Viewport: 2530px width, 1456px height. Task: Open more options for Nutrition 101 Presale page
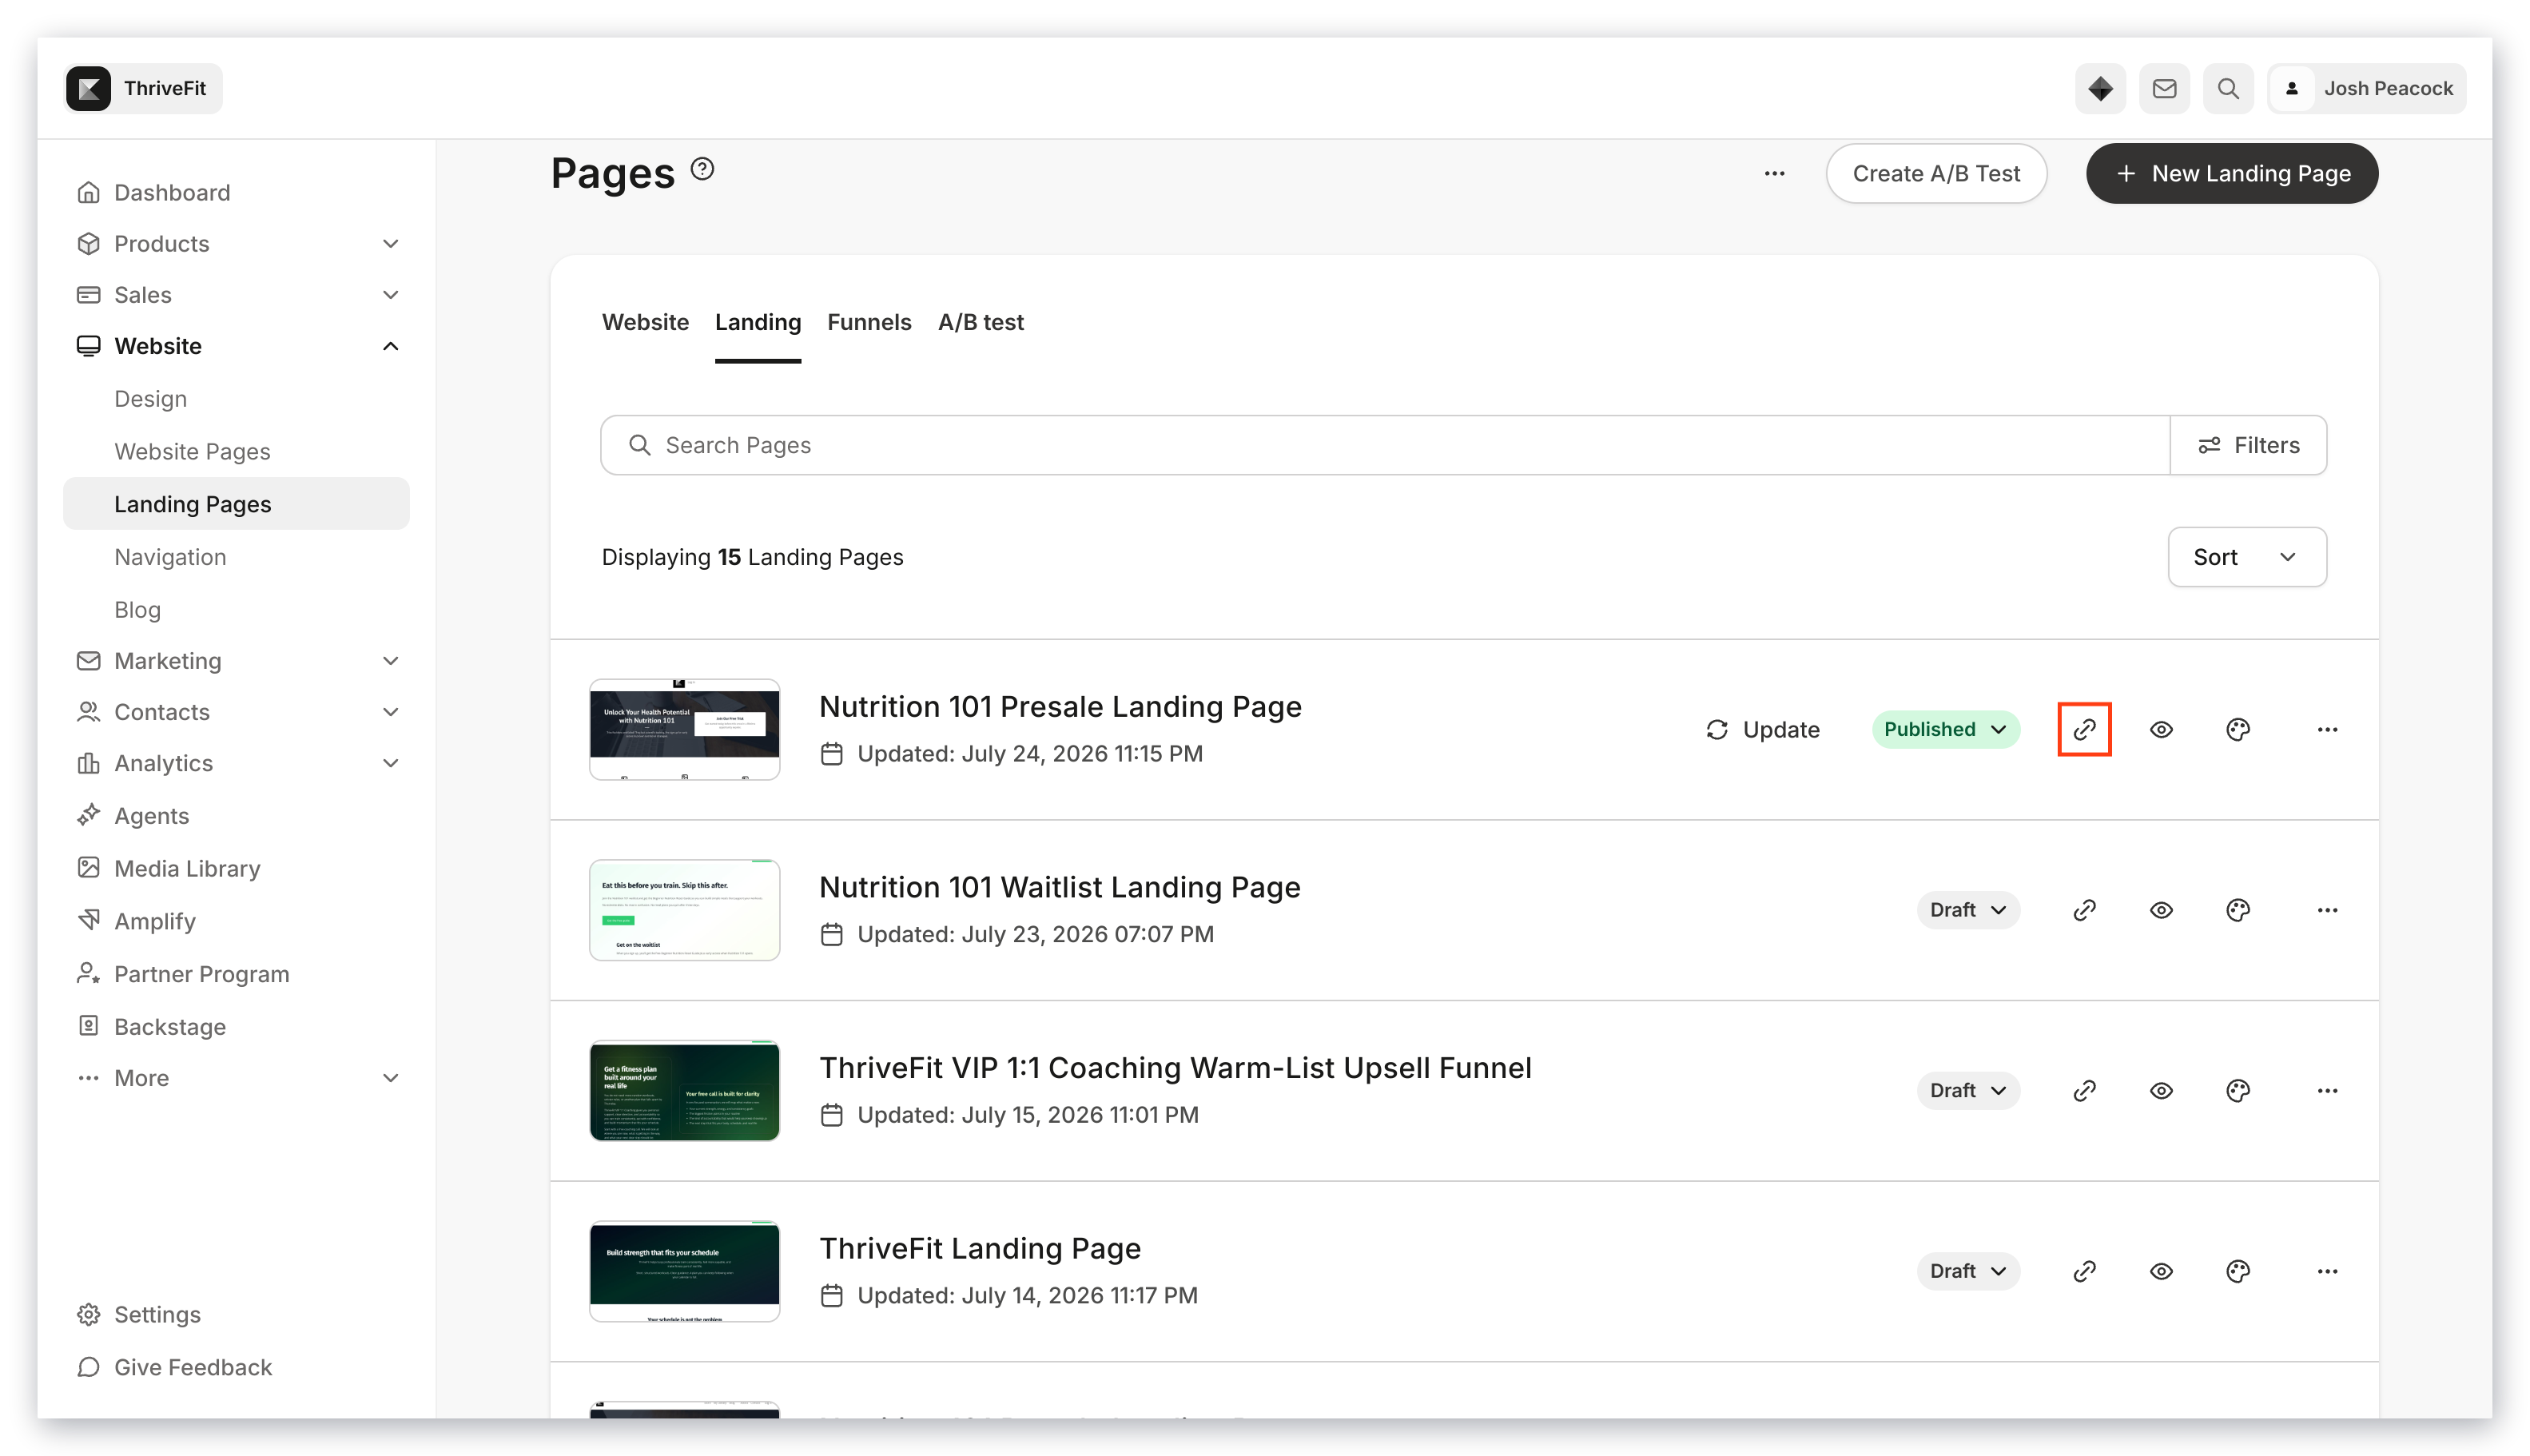(2326, 729)
